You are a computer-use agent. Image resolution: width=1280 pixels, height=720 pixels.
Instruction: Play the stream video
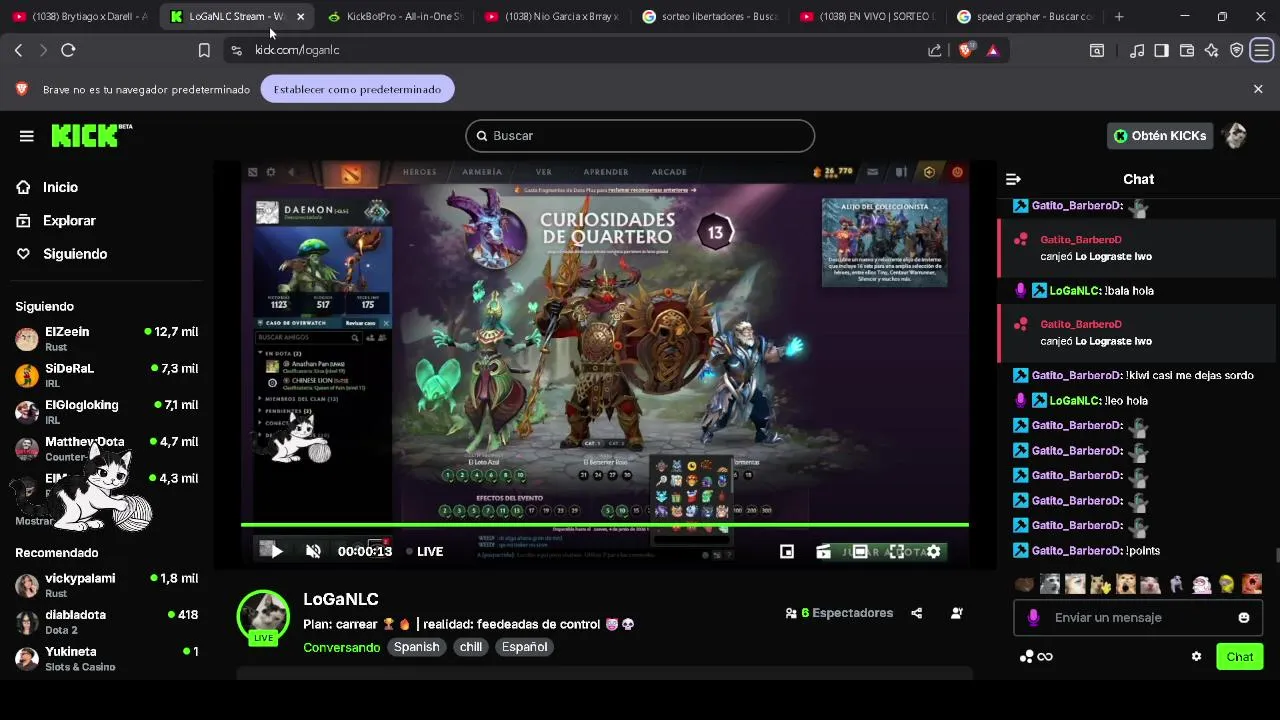pyautogui.click(x=277, y=551)
